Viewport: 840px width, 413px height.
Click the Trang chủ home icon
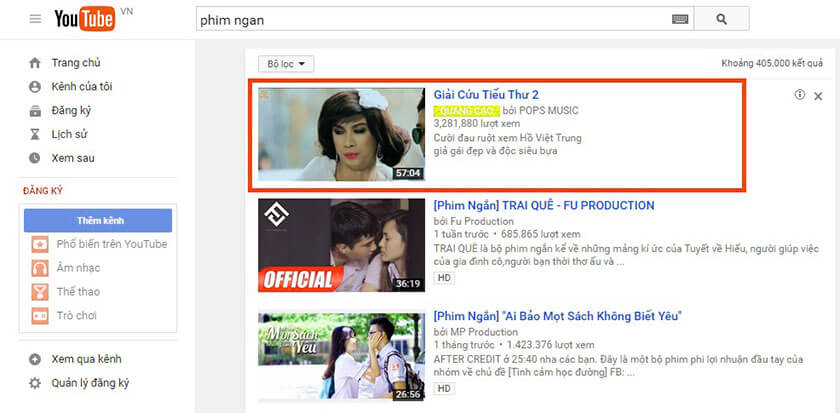tap(35, 63)
